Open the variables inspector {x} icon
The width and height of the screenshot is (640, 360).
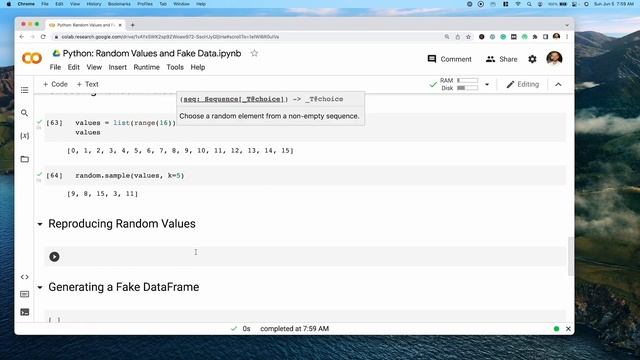pyautogui.click(x=24, y=136)
